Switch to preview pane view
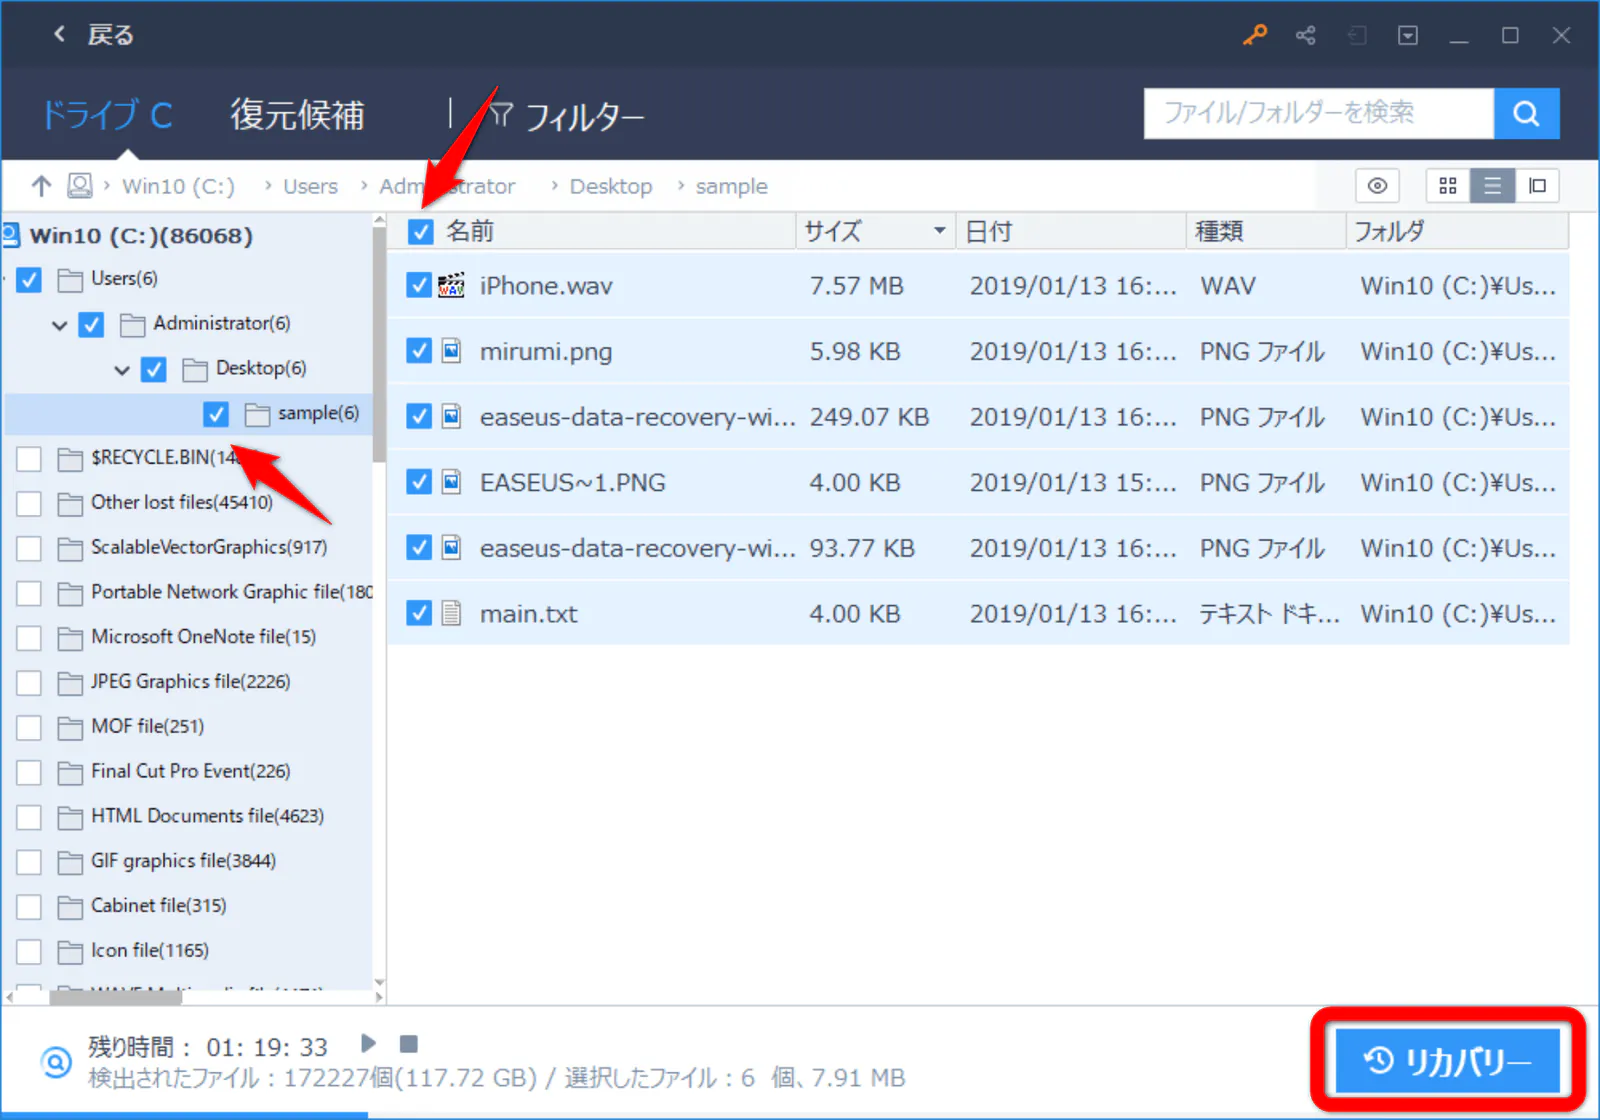Screen dimensions: 1600x1120 [1537, 186]
